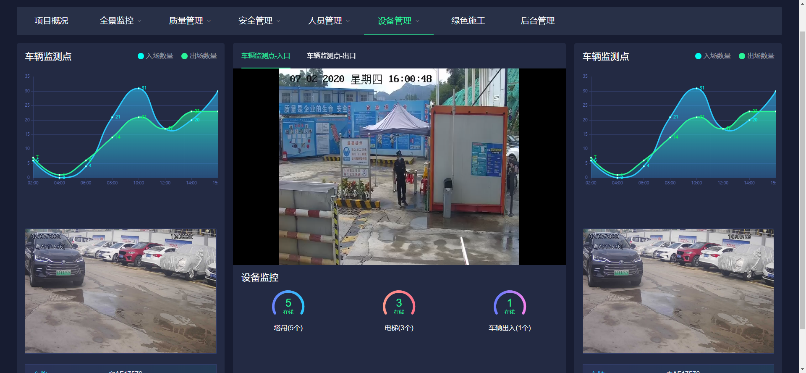
Task: Toggle 入场数量 legend in left chart panel
Action: [x=156, y=56]
